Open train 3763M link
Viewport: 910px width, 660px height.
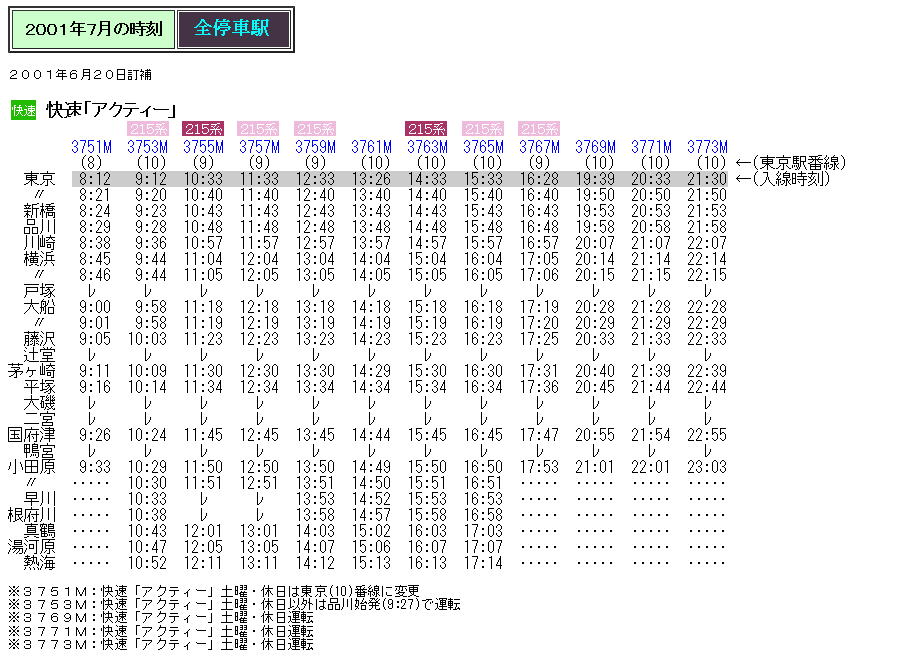428,147
